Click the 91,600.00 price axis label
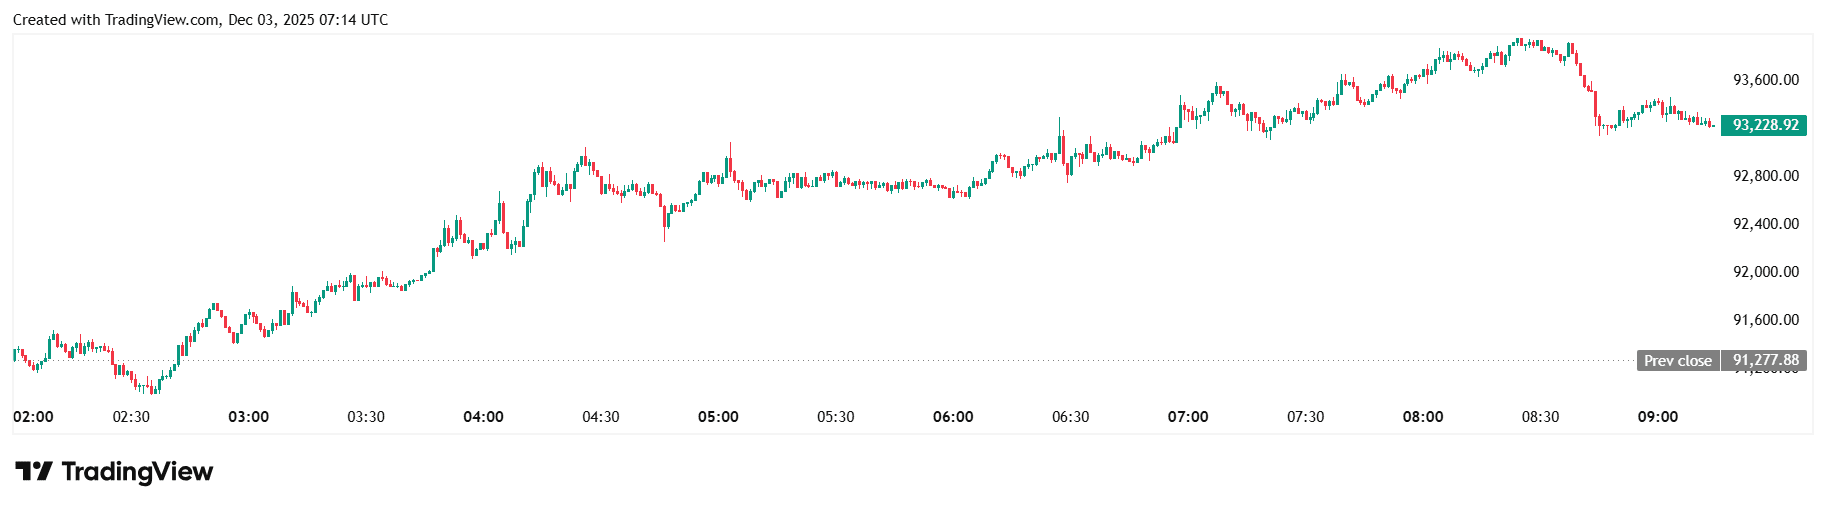The width and height of the screenshot is (1826, 509). pyautogui.click(x=1765, y=320)
